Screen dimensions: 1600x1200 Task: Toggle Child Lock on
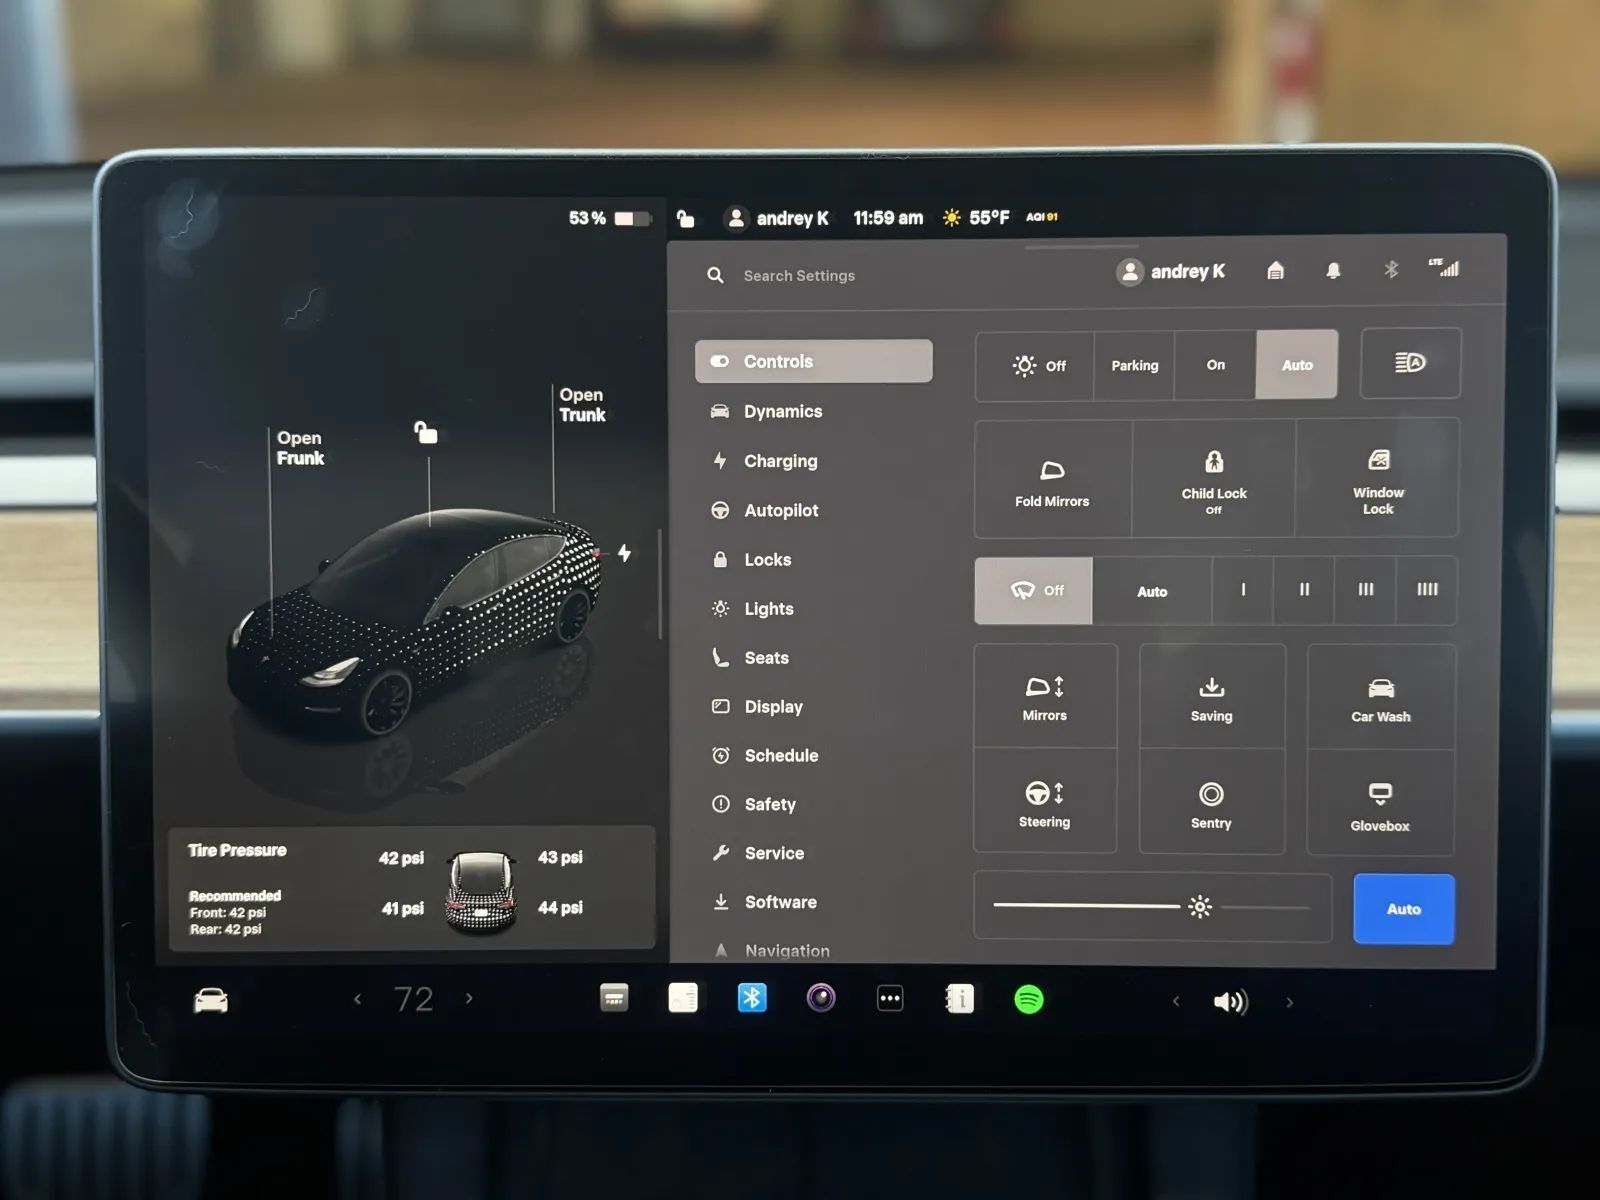pos(1213,479)
